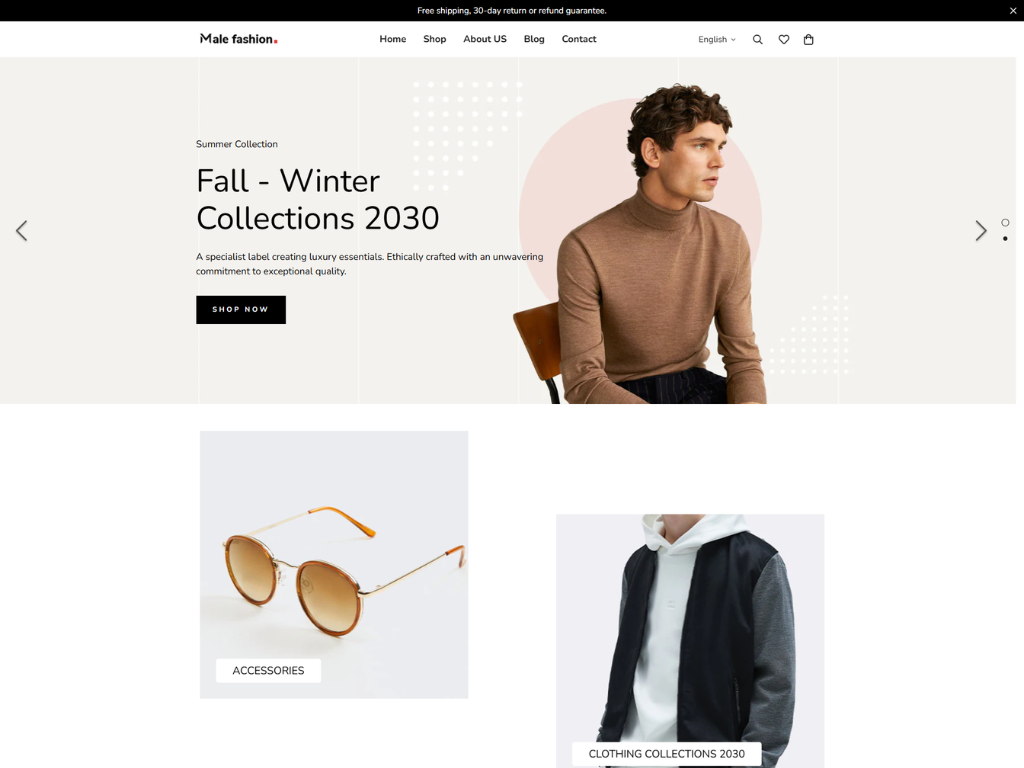Click the hooded jacket product image
The height and width of the screenshot is (768, 1024).
tap(690, 627)
